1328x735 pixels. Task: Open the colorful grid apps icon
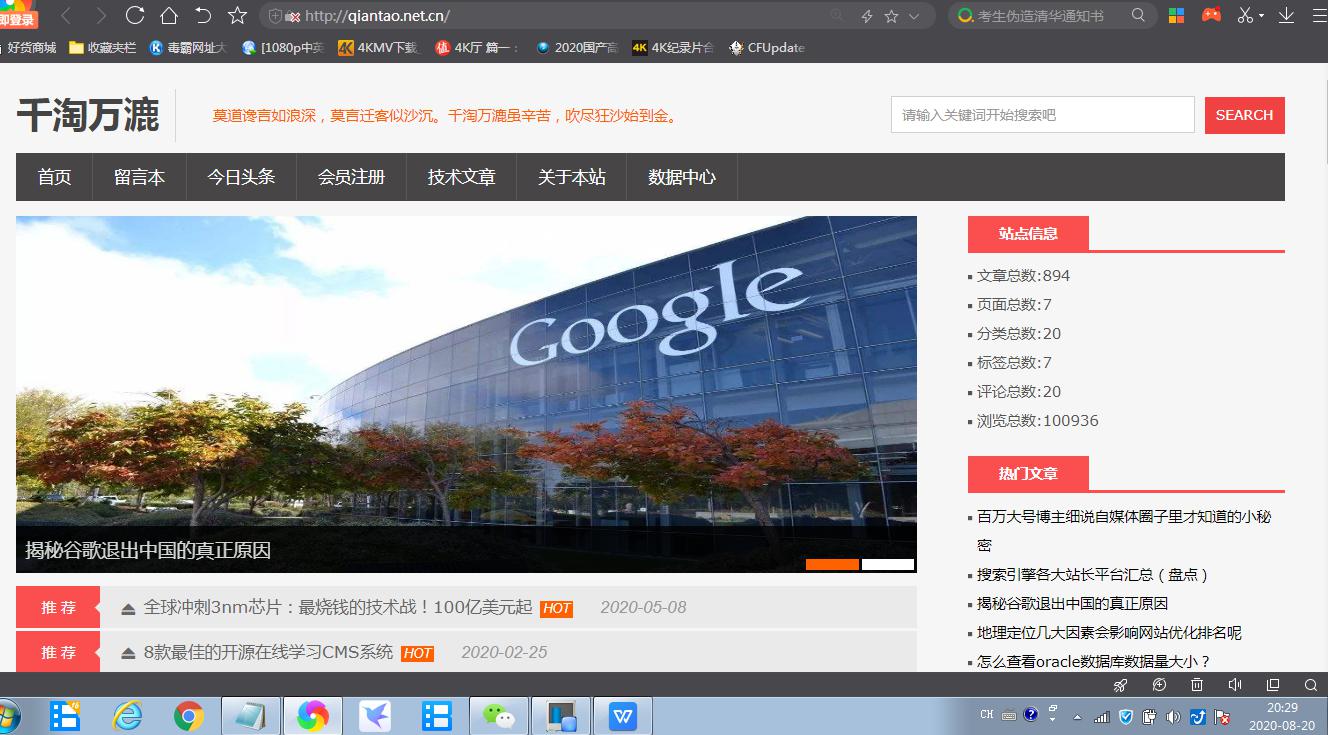pyautogui.click(x=1177, y=15)
